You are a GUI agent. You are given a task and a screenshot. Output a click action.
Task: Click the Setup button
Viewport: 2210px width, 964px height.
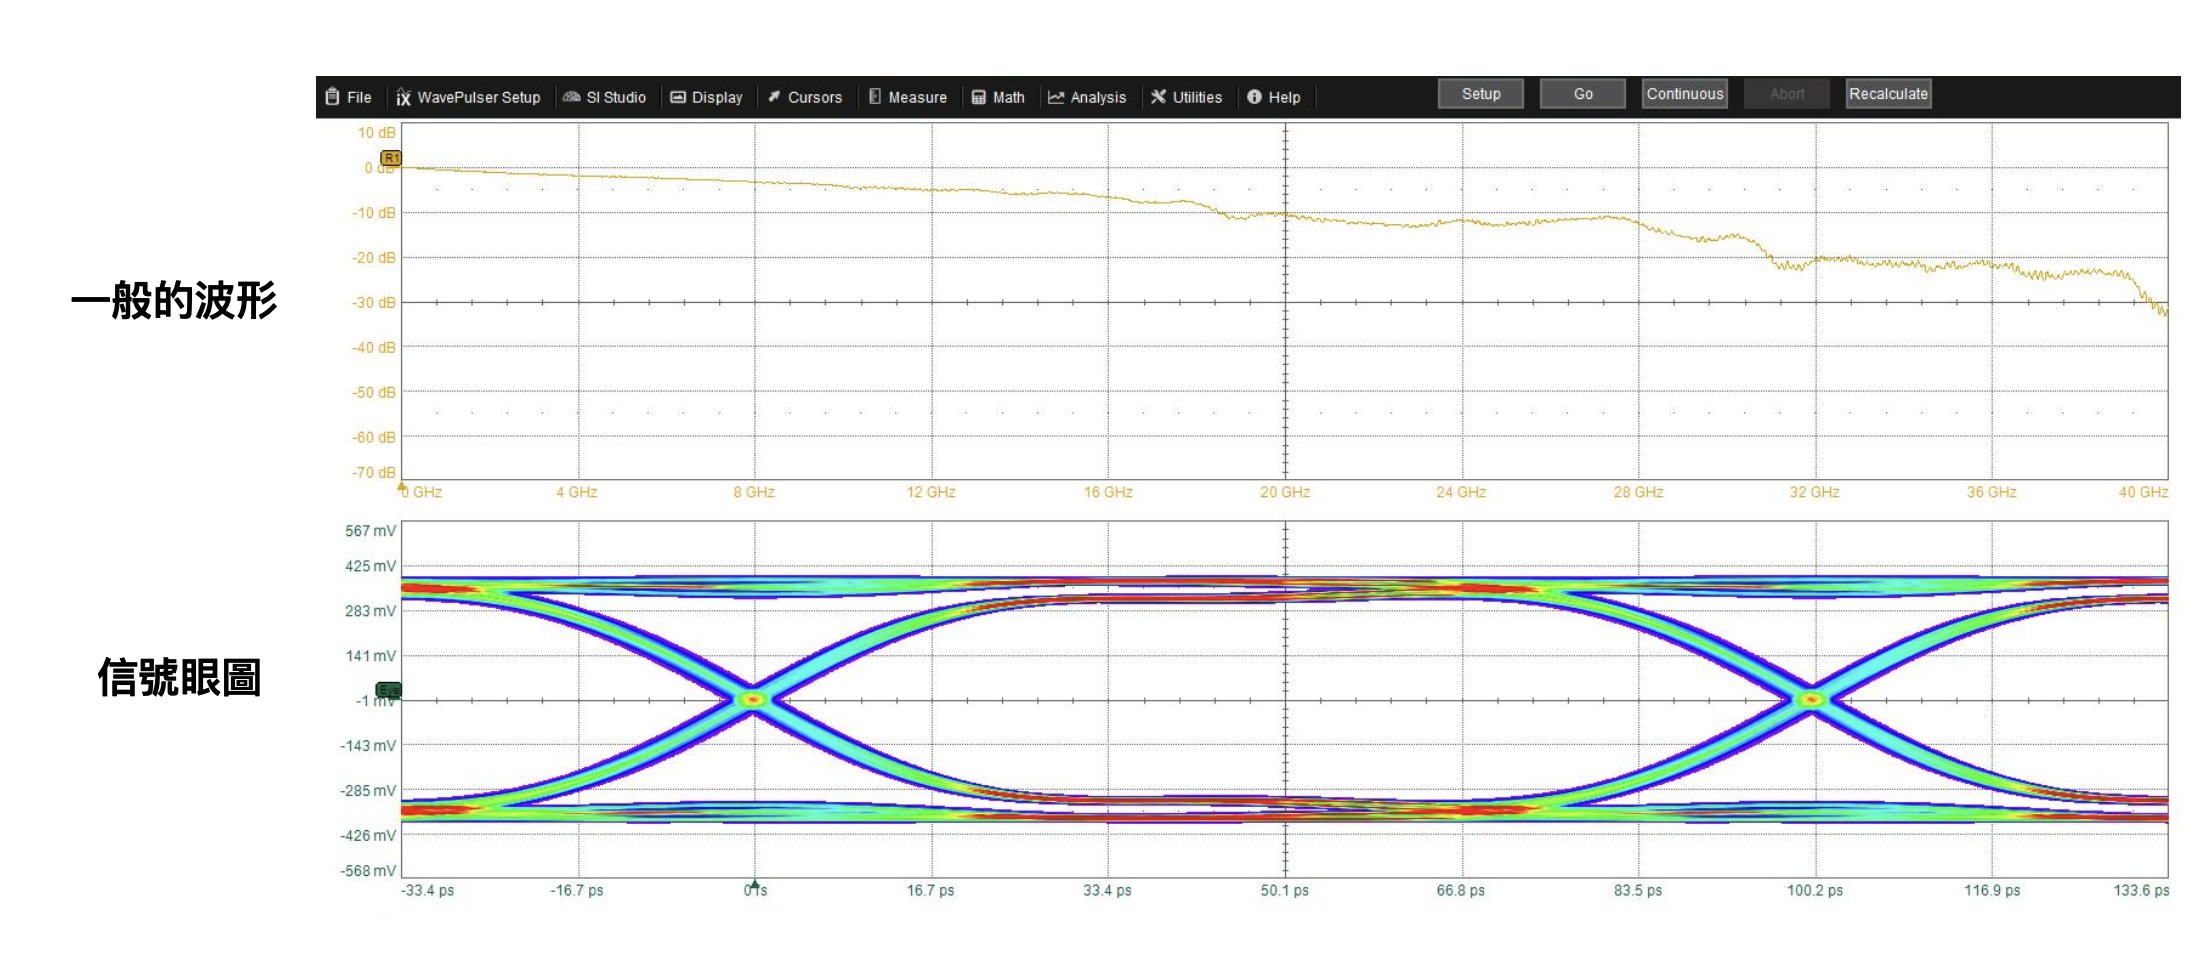1481,94
